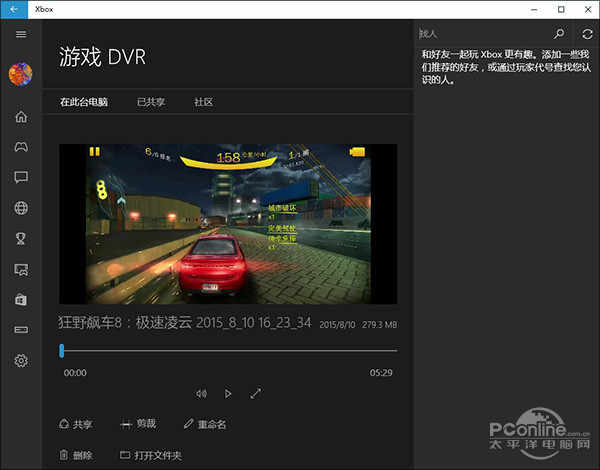Open Achievements trophy icon

coord(20,238)
